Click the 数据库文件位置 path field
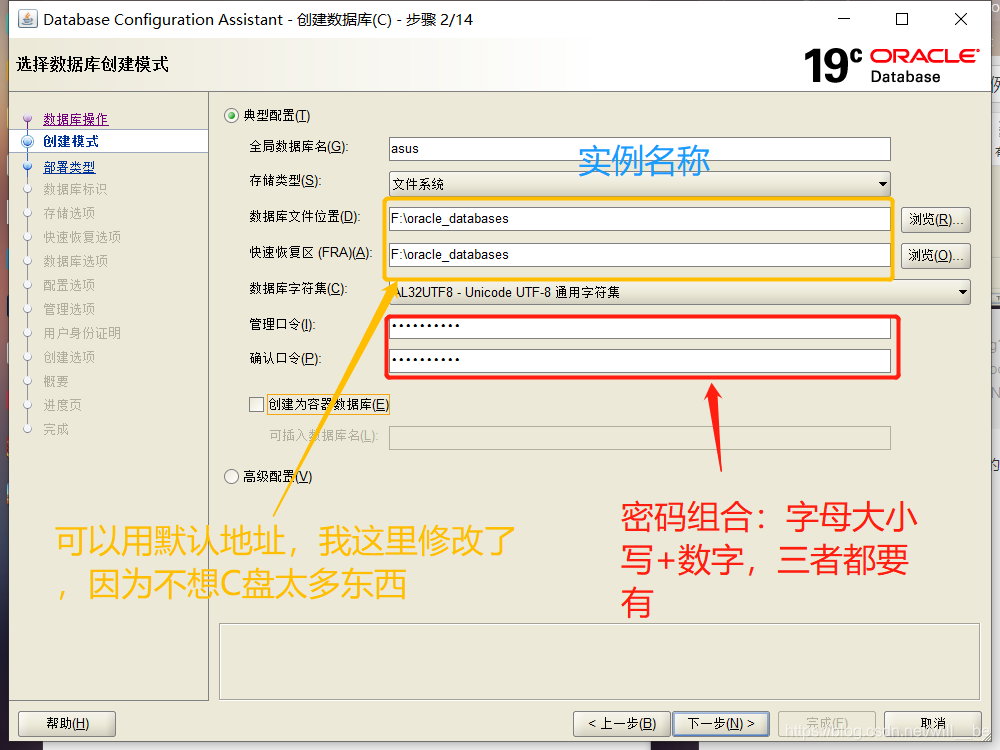The image size is (1000, 750). click(x=640, y=219)
